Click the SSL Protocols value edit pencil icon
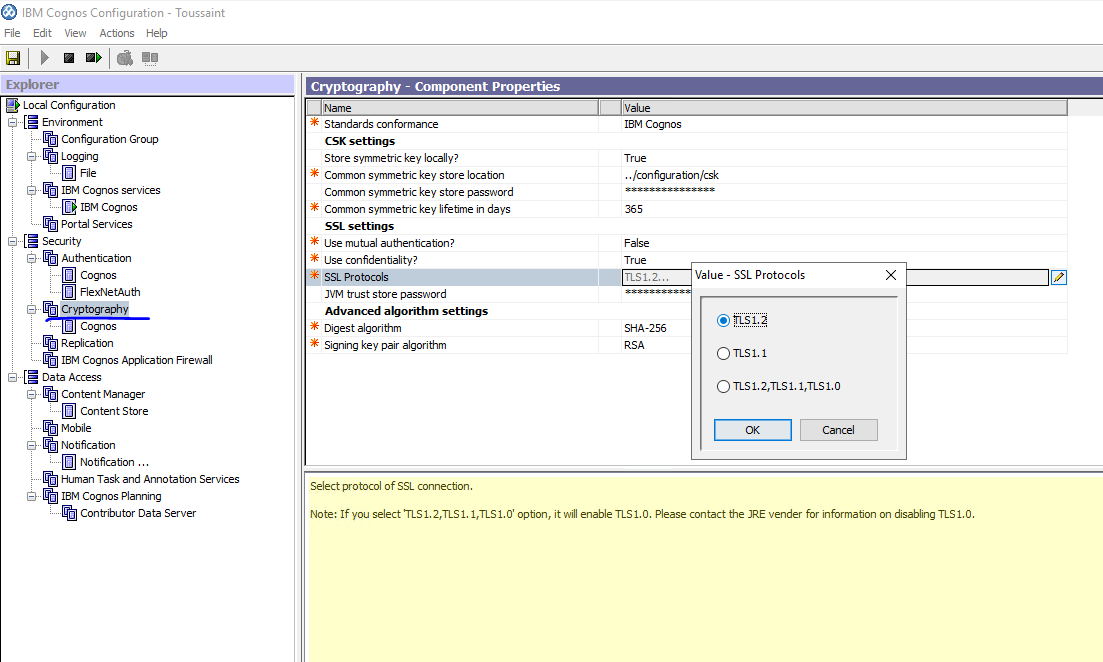1103x662 pixels. (x=1058, y=276)
